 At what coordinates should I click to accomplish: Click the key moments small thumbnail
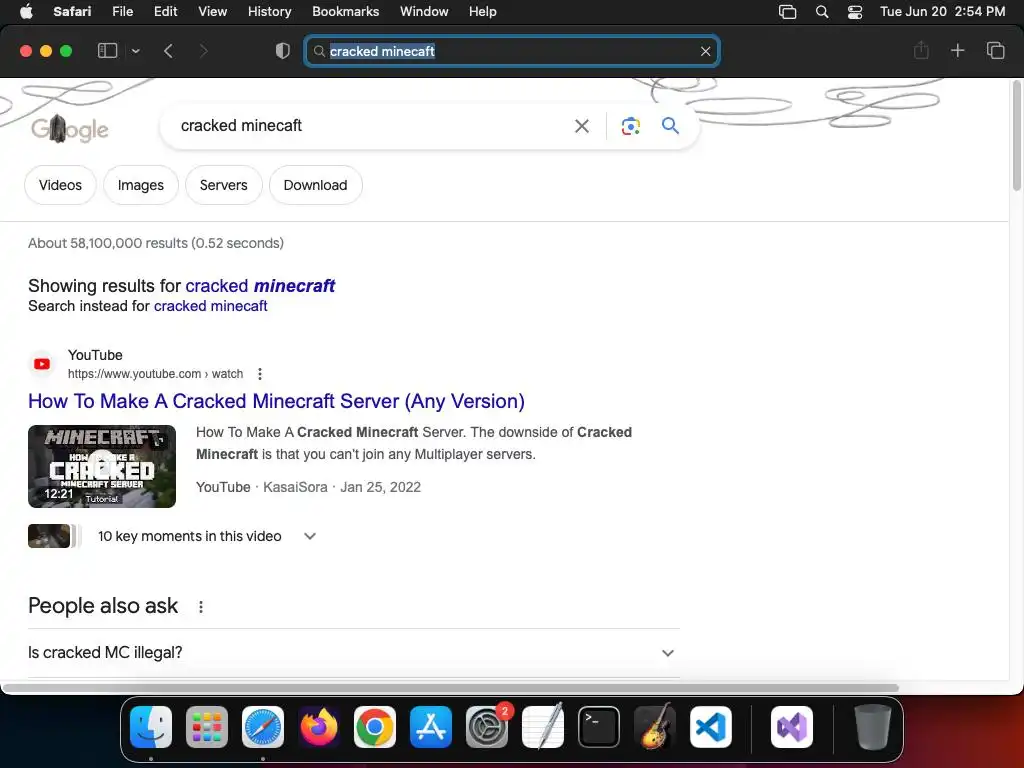point(49,536)
